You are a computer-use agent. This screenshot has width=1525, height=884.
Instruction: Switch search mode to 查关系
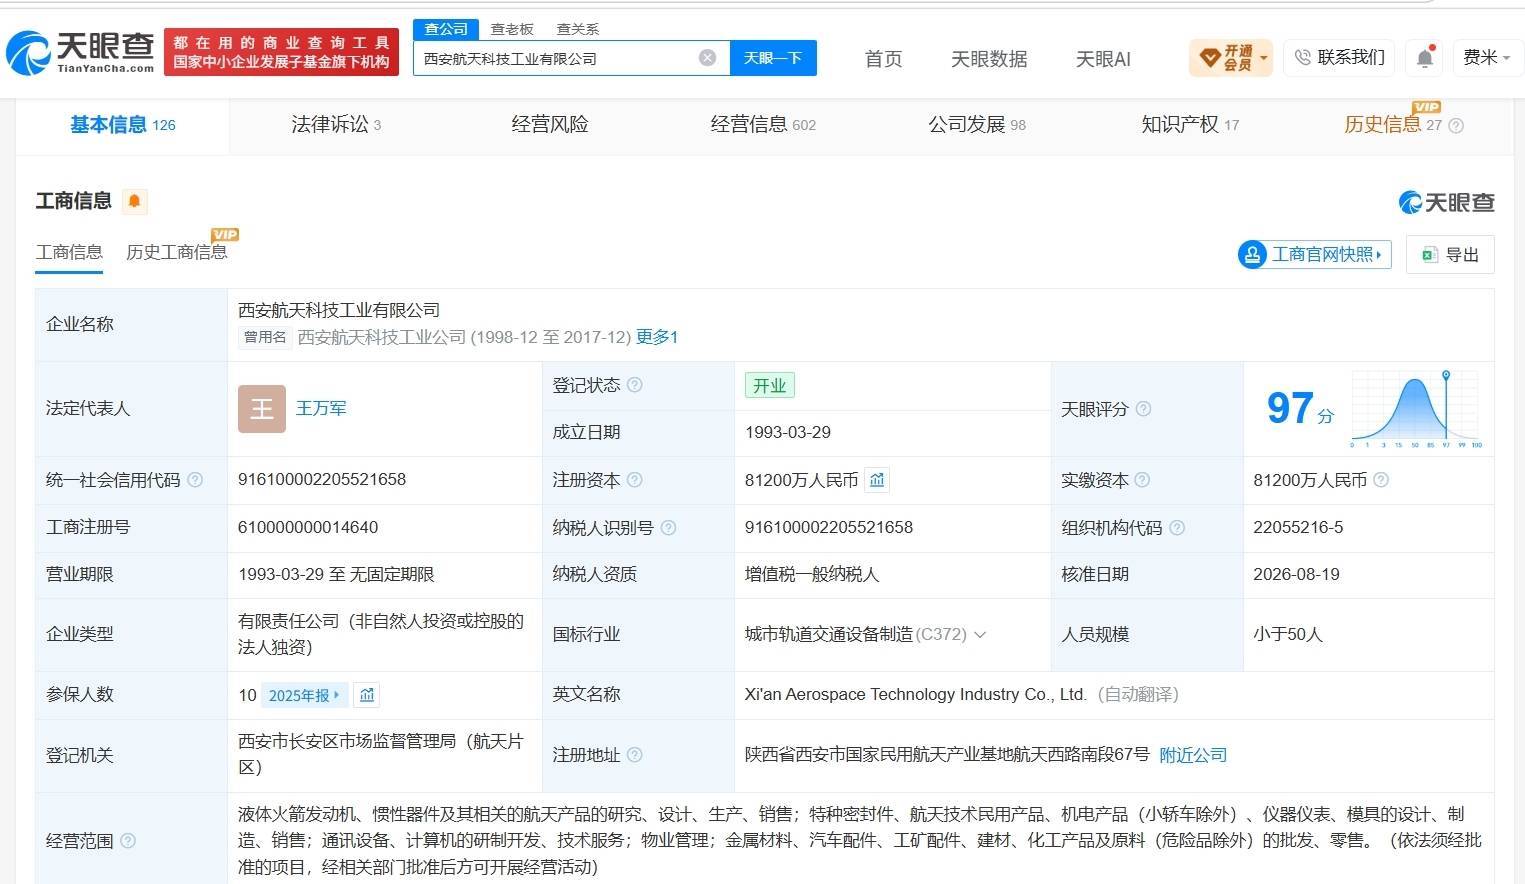(578, 29)
